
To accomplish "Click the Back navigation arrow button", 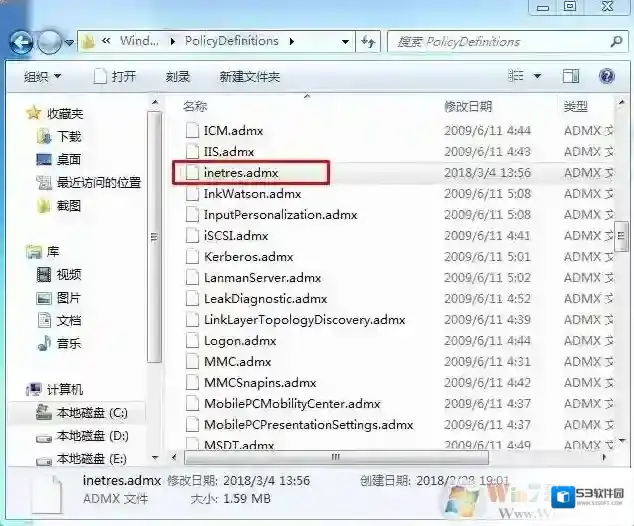I will click(x=22, y=42).
